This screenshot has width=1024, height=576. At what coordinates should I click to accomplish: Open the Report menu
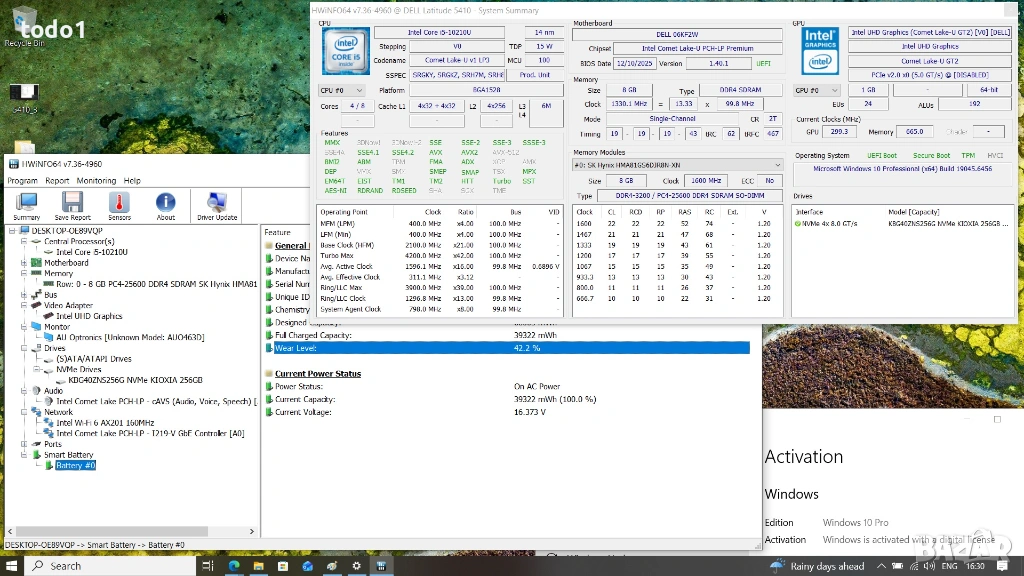57,181
